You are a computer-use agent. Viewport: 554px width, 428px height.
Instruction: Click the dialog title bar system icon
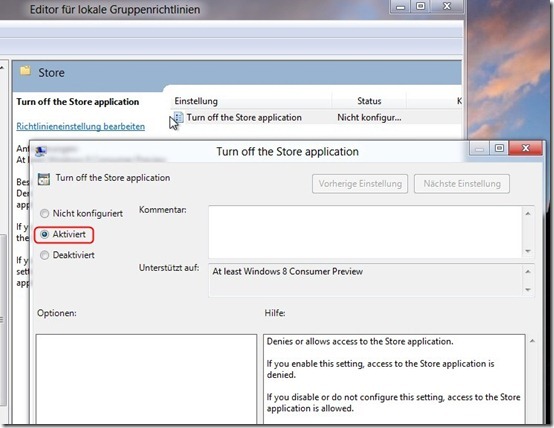[x=41, y=151]
